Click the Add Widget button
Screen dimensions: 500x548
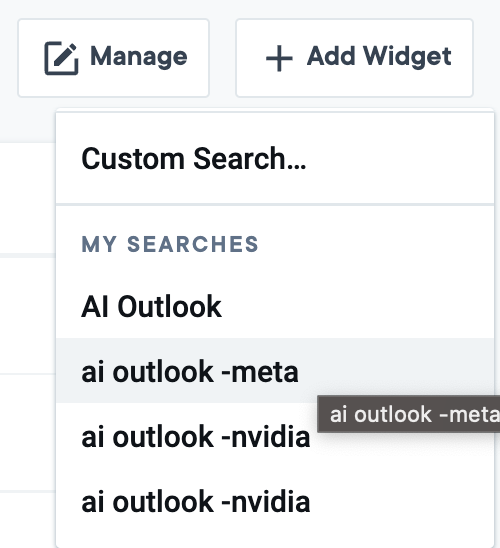(354, 58)
